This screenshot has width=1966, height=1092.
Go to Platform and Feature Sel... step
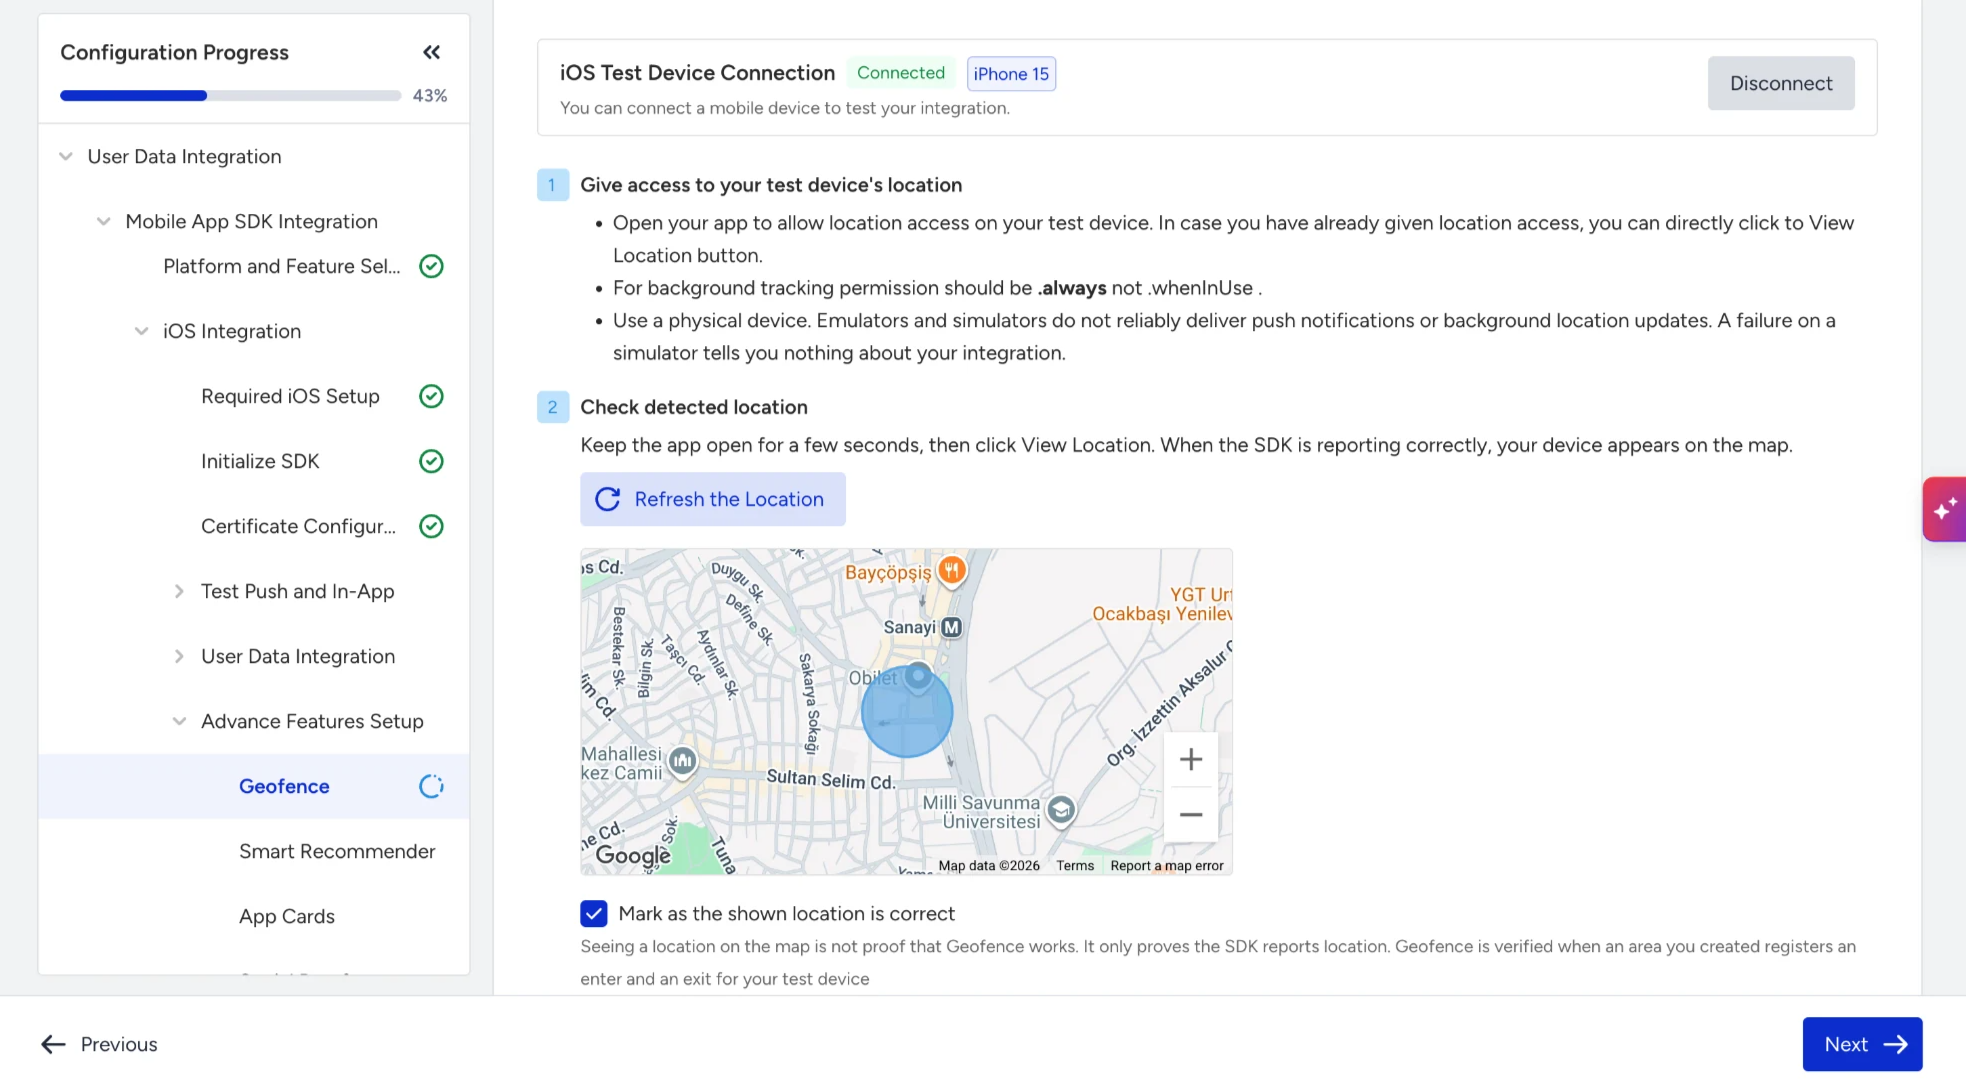tap(282, 266)
